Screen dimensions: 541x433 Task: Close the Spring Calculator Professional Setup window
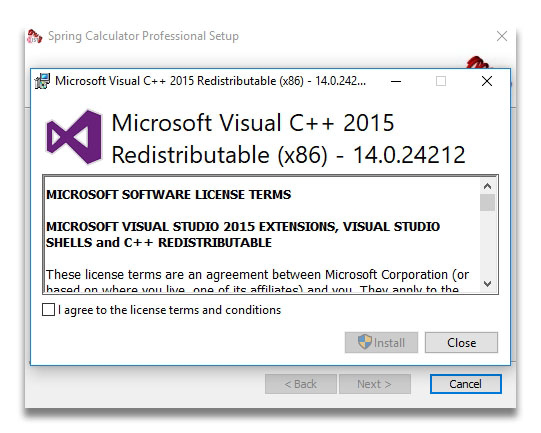(502, 36)
